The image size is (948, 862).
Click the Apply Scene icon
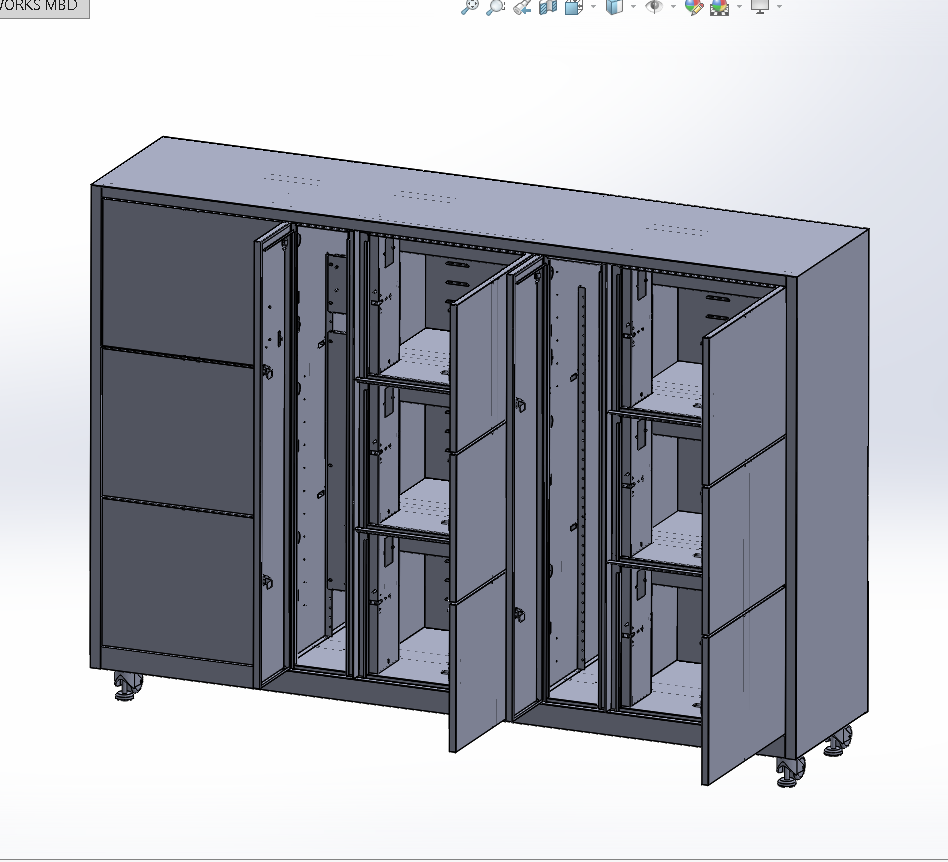coord(719,6)
